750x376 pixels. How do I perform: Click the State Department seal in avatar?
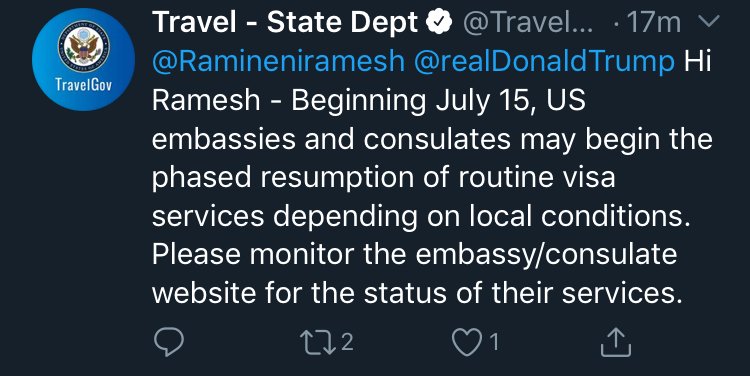[x=83, y=46]
